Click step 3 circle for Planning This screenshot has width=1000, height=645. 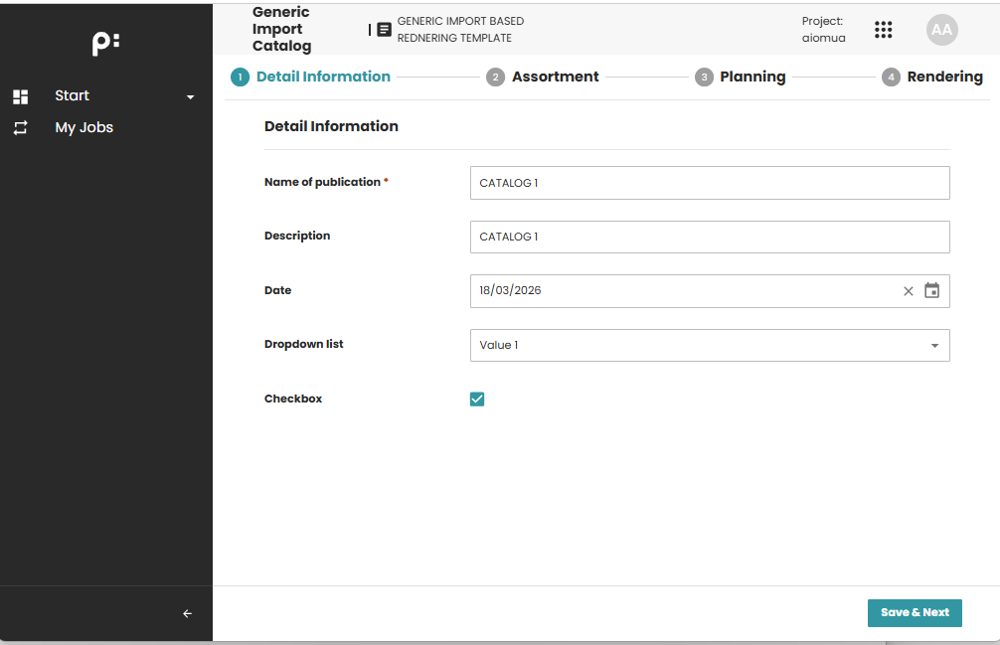pos(704,77)
